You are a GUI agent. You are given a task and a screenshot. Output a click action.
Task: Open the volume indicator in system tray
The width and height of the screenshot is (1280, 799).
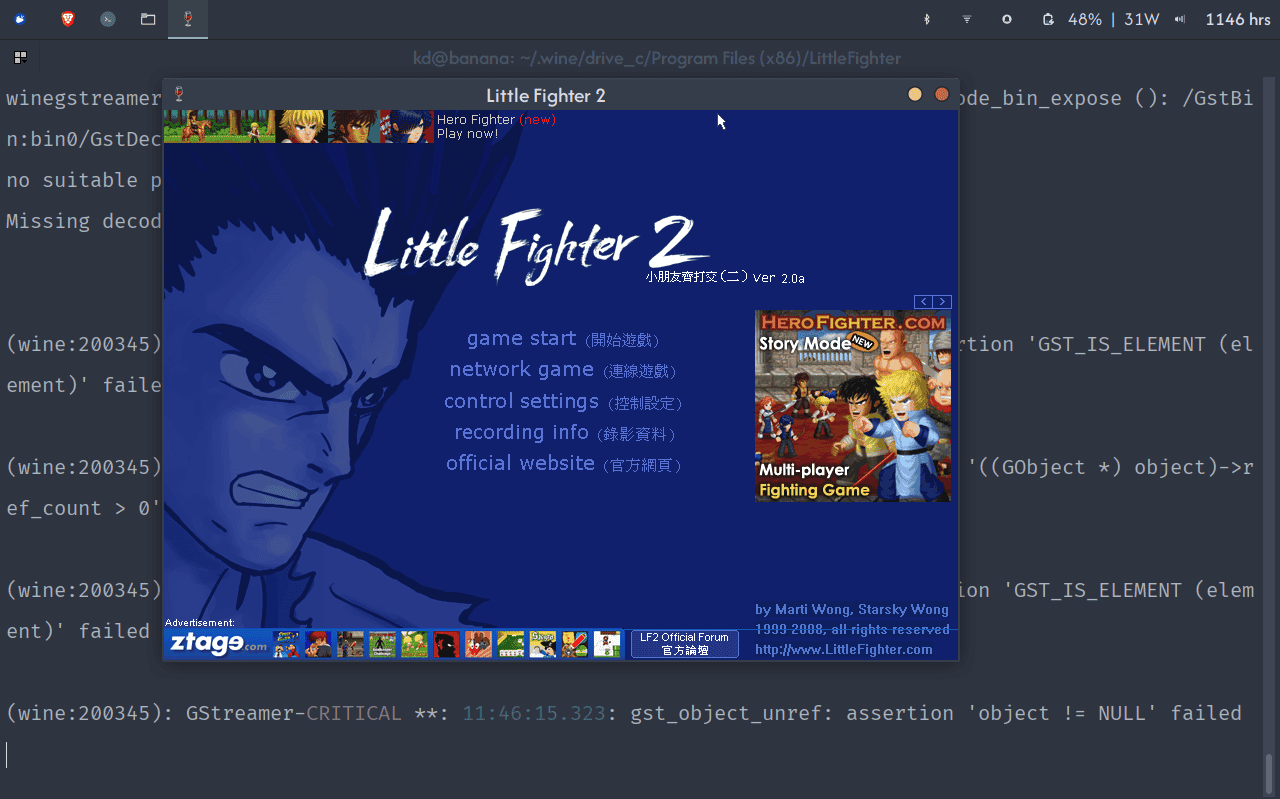[1180, 19]
